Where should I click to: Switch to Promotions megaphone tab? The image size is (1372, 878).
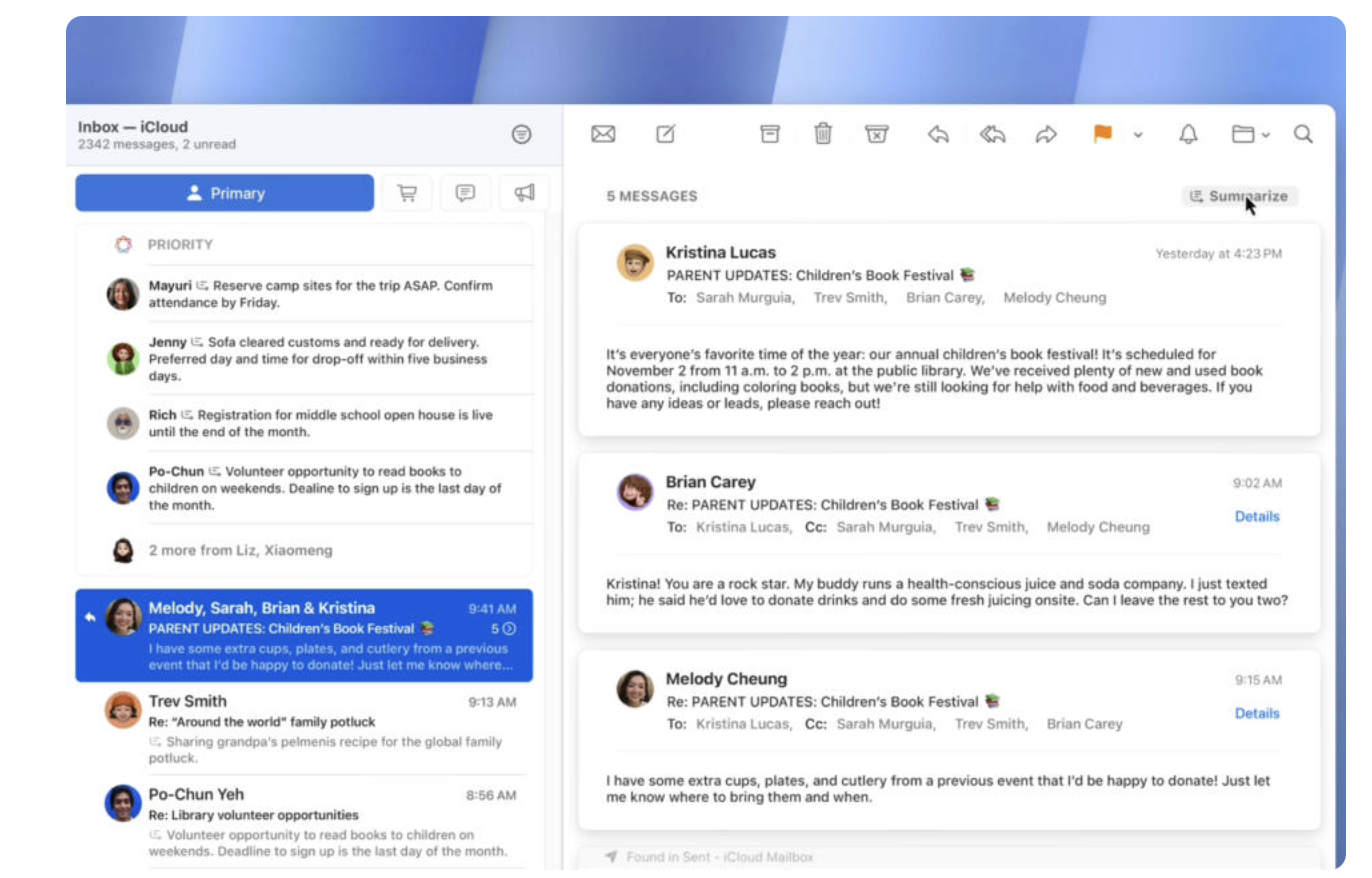point(524,193)
